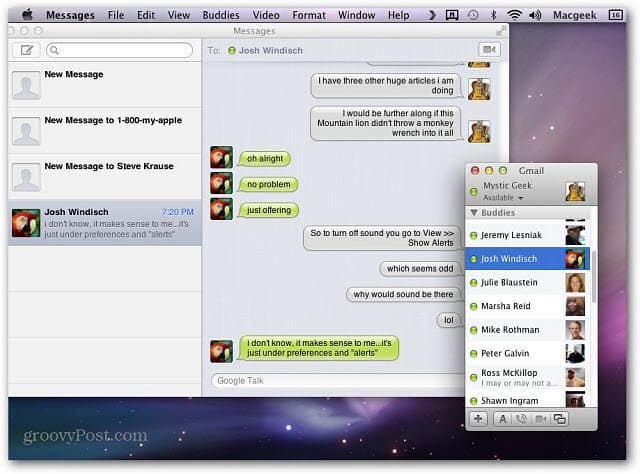The image size is (640, 474).
Task: Start video chat in Gmail buddy list
Action: click(540, 419)
